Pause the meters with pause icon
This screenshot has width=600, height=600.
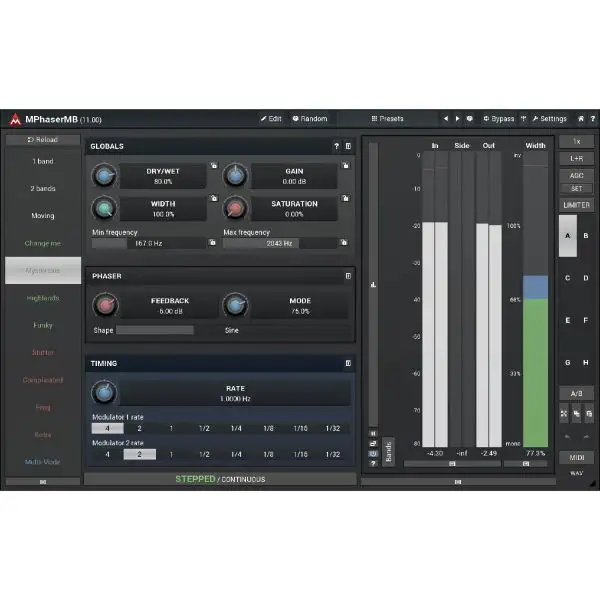pyautogui.click(x=373, y=434)
